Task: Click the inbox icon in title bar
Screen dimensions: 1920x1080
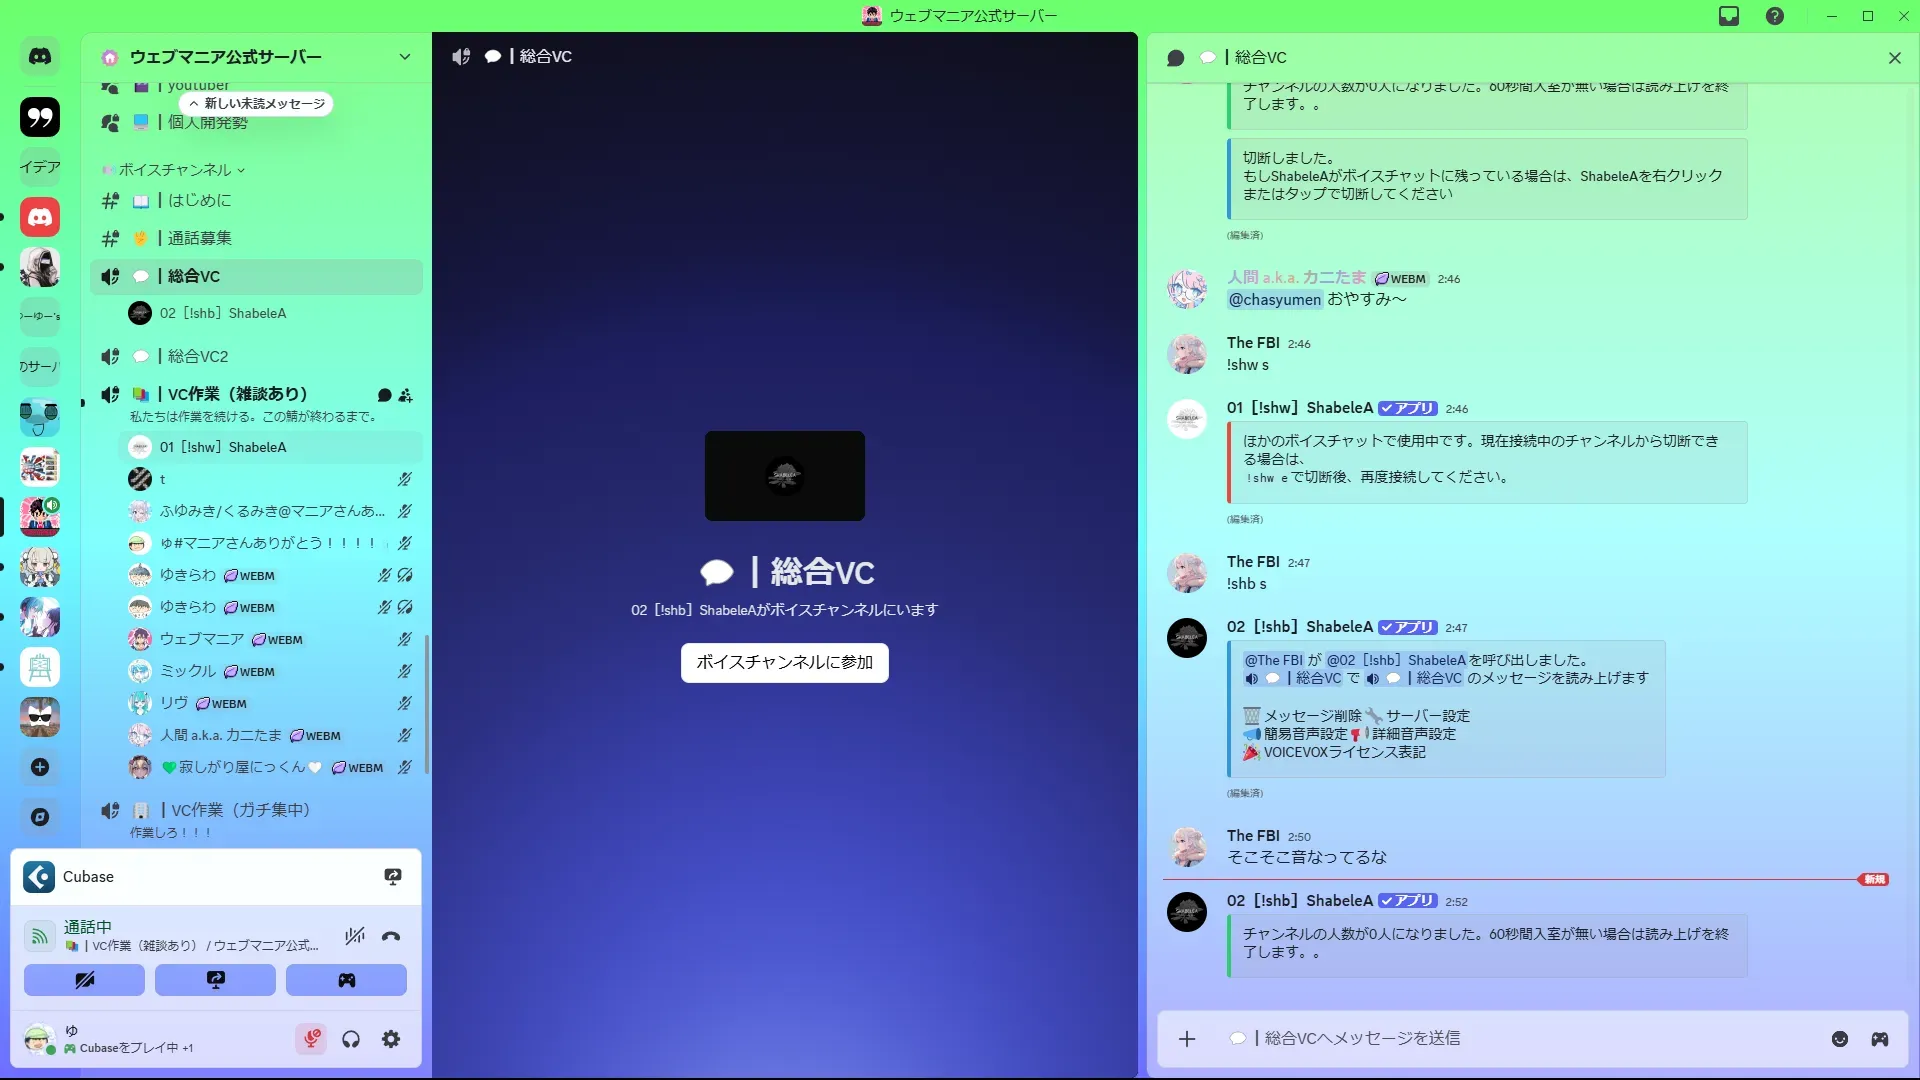Action: (x=1729, y=16)
